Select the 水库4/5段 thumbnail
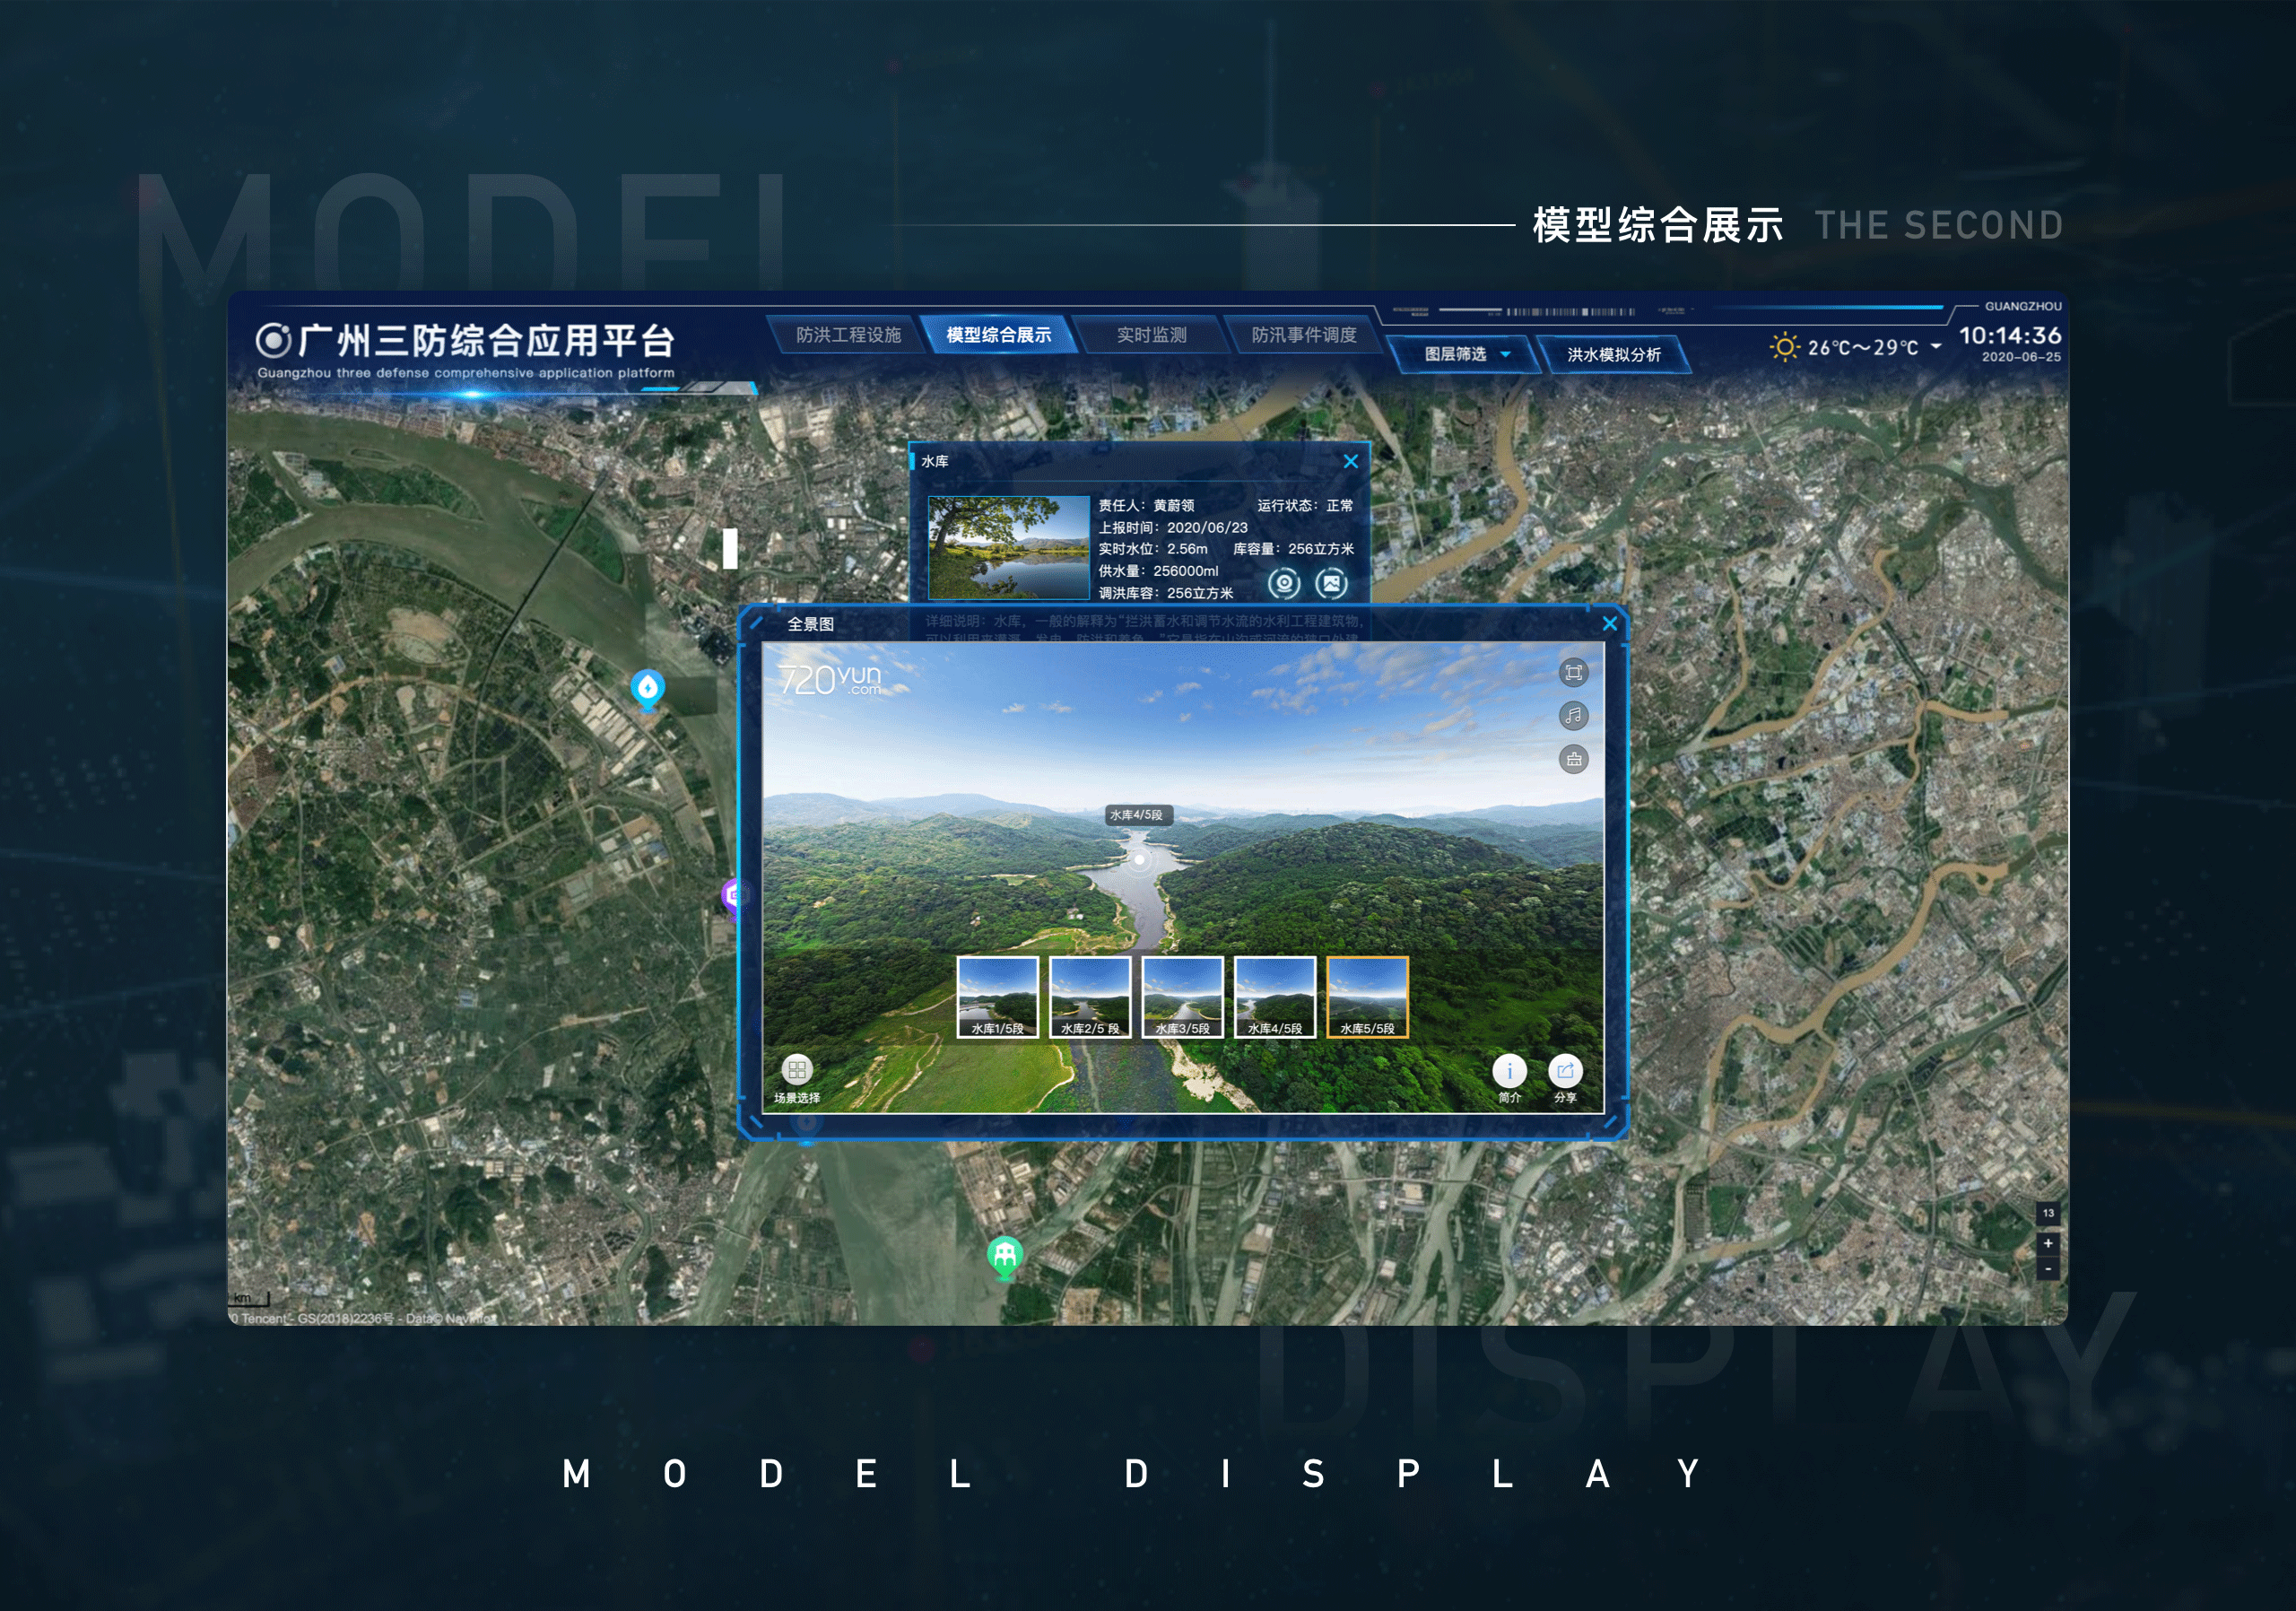The height and width of the screenshot is (1611, 2296). [1275, 997]
